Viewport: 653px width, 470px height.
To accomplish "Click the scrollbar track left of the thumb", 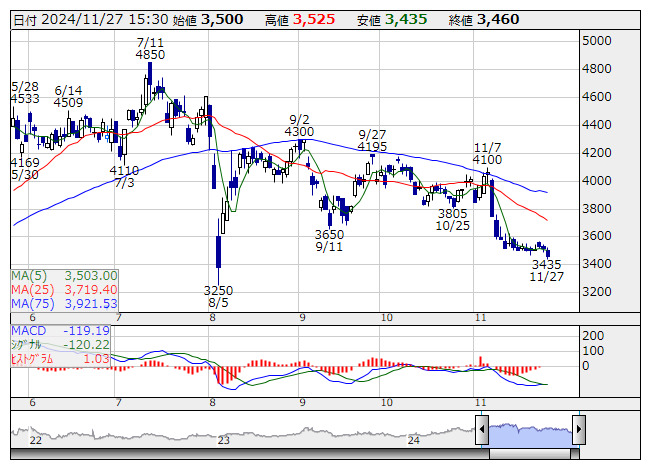I will [250, 454].
